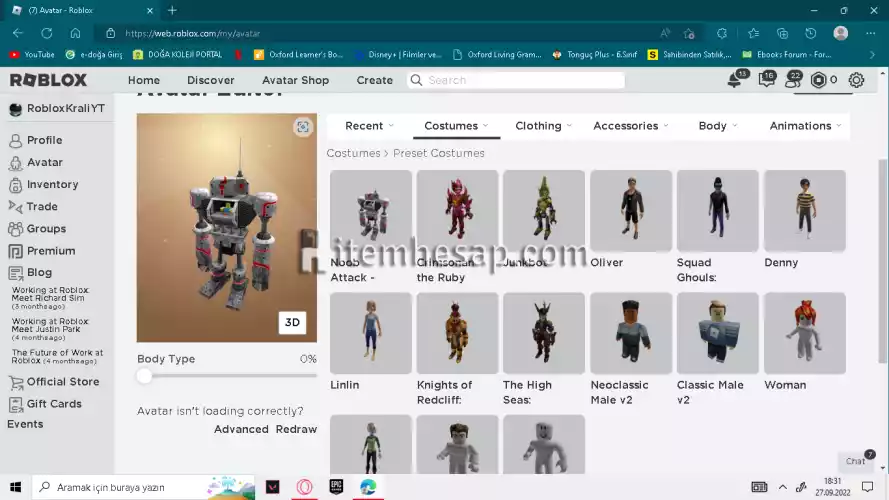Click the Robux balance icon
Screen dimensions: 889x500
pos(819,81)
